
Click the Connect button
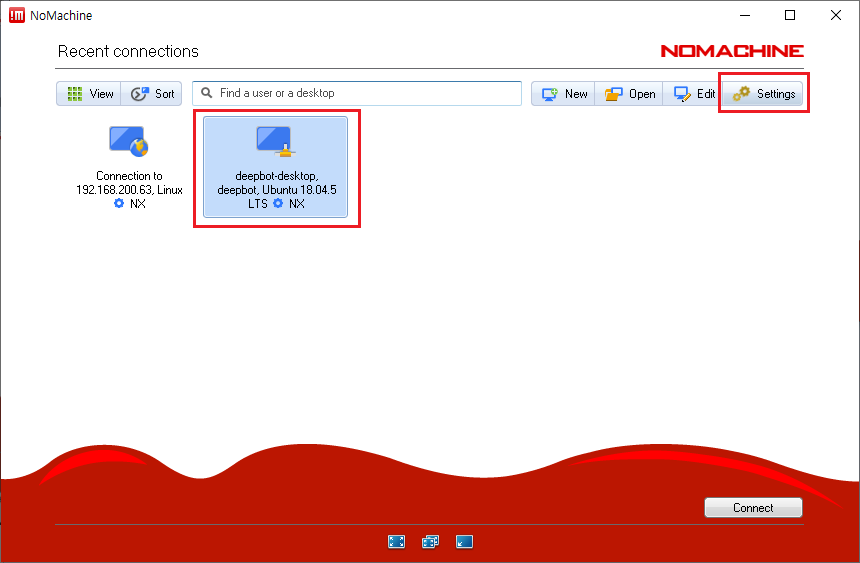[753, 508]
